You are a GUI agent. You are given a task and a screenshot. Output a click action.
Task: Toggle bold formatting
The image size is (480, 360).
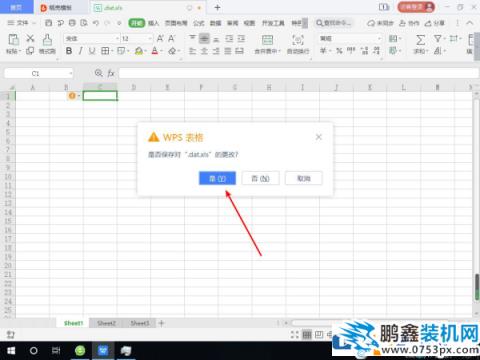click(x=69, y=51)
